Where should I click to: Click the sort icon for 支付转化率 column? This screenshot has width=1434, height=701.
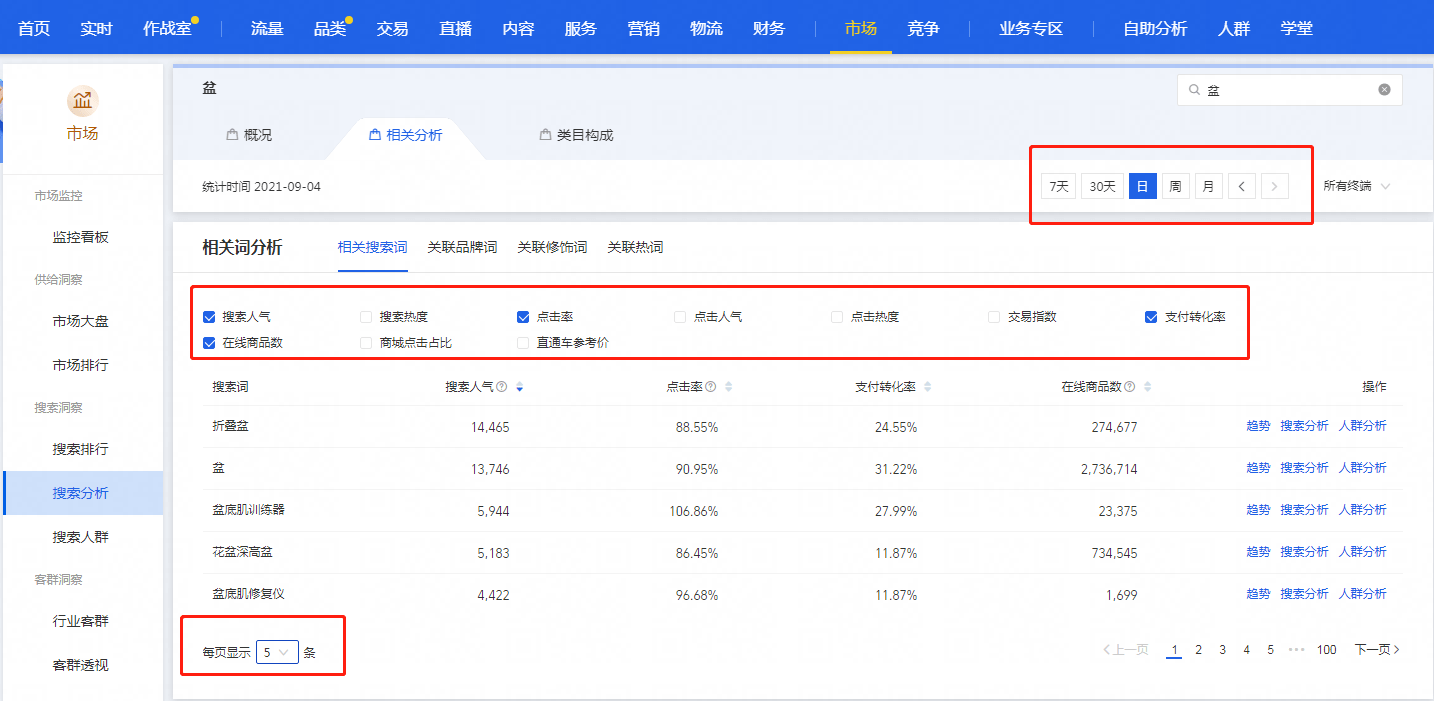928,387
